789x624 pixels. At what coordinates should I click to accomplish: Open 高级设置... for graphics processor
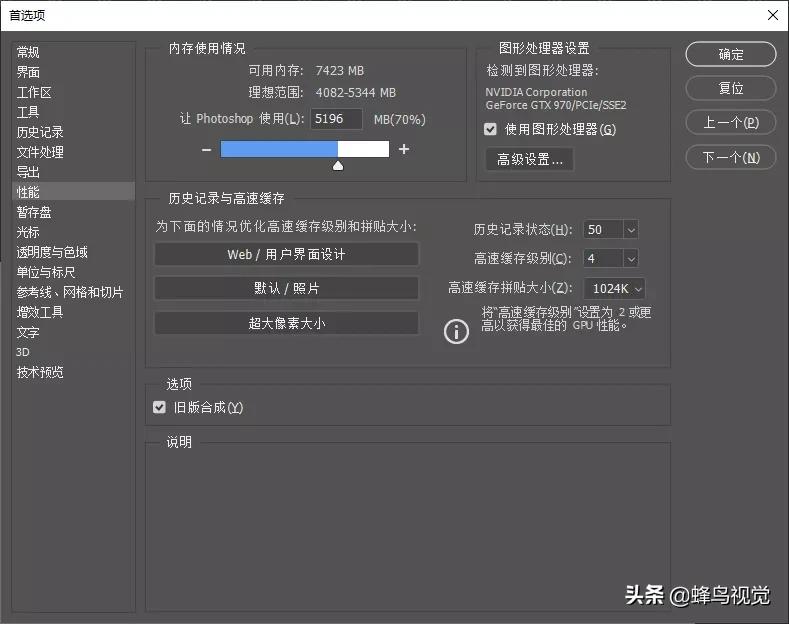[529, 160]
